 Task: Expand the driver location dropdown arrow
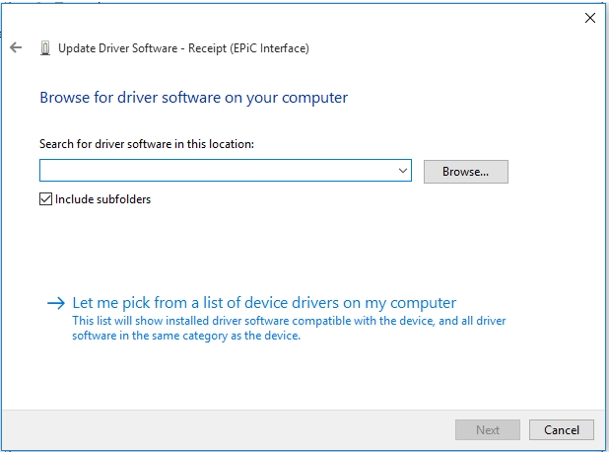pyautogui.click(x=403, y=171)
